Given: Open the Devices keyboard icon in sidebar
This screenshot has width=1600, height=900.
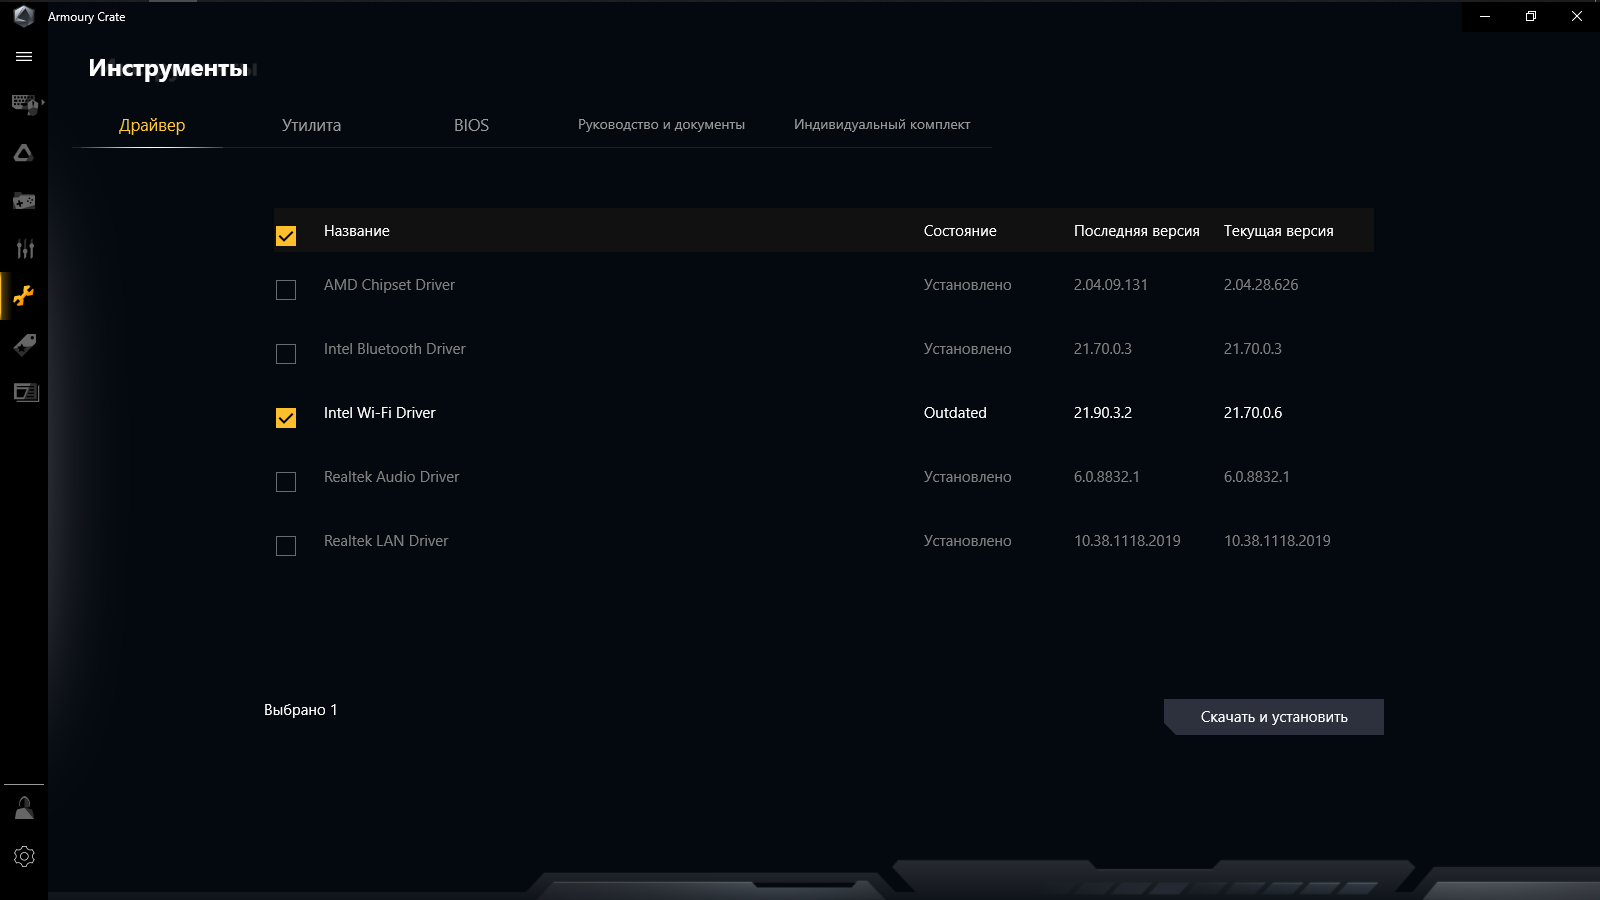Looking at the screenshot, I should coord(24,104).
